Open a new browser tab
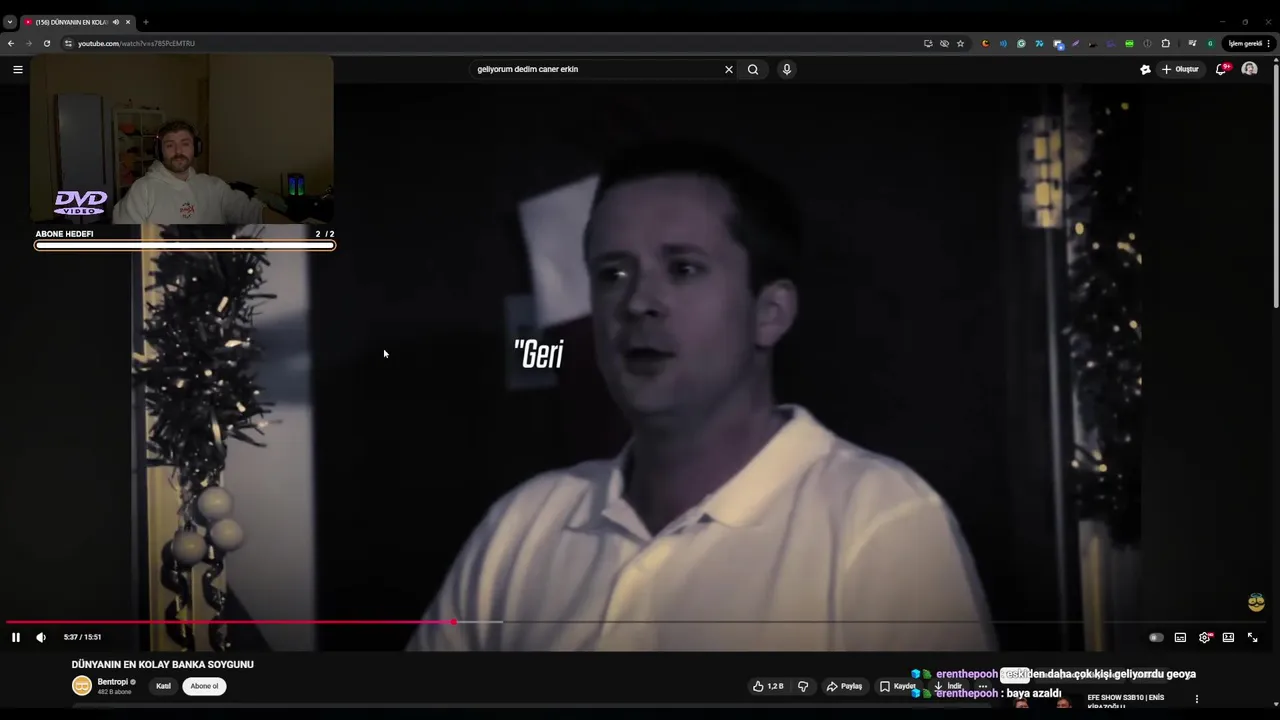This screenshot has height=720, width=1280. coord(146,22)
